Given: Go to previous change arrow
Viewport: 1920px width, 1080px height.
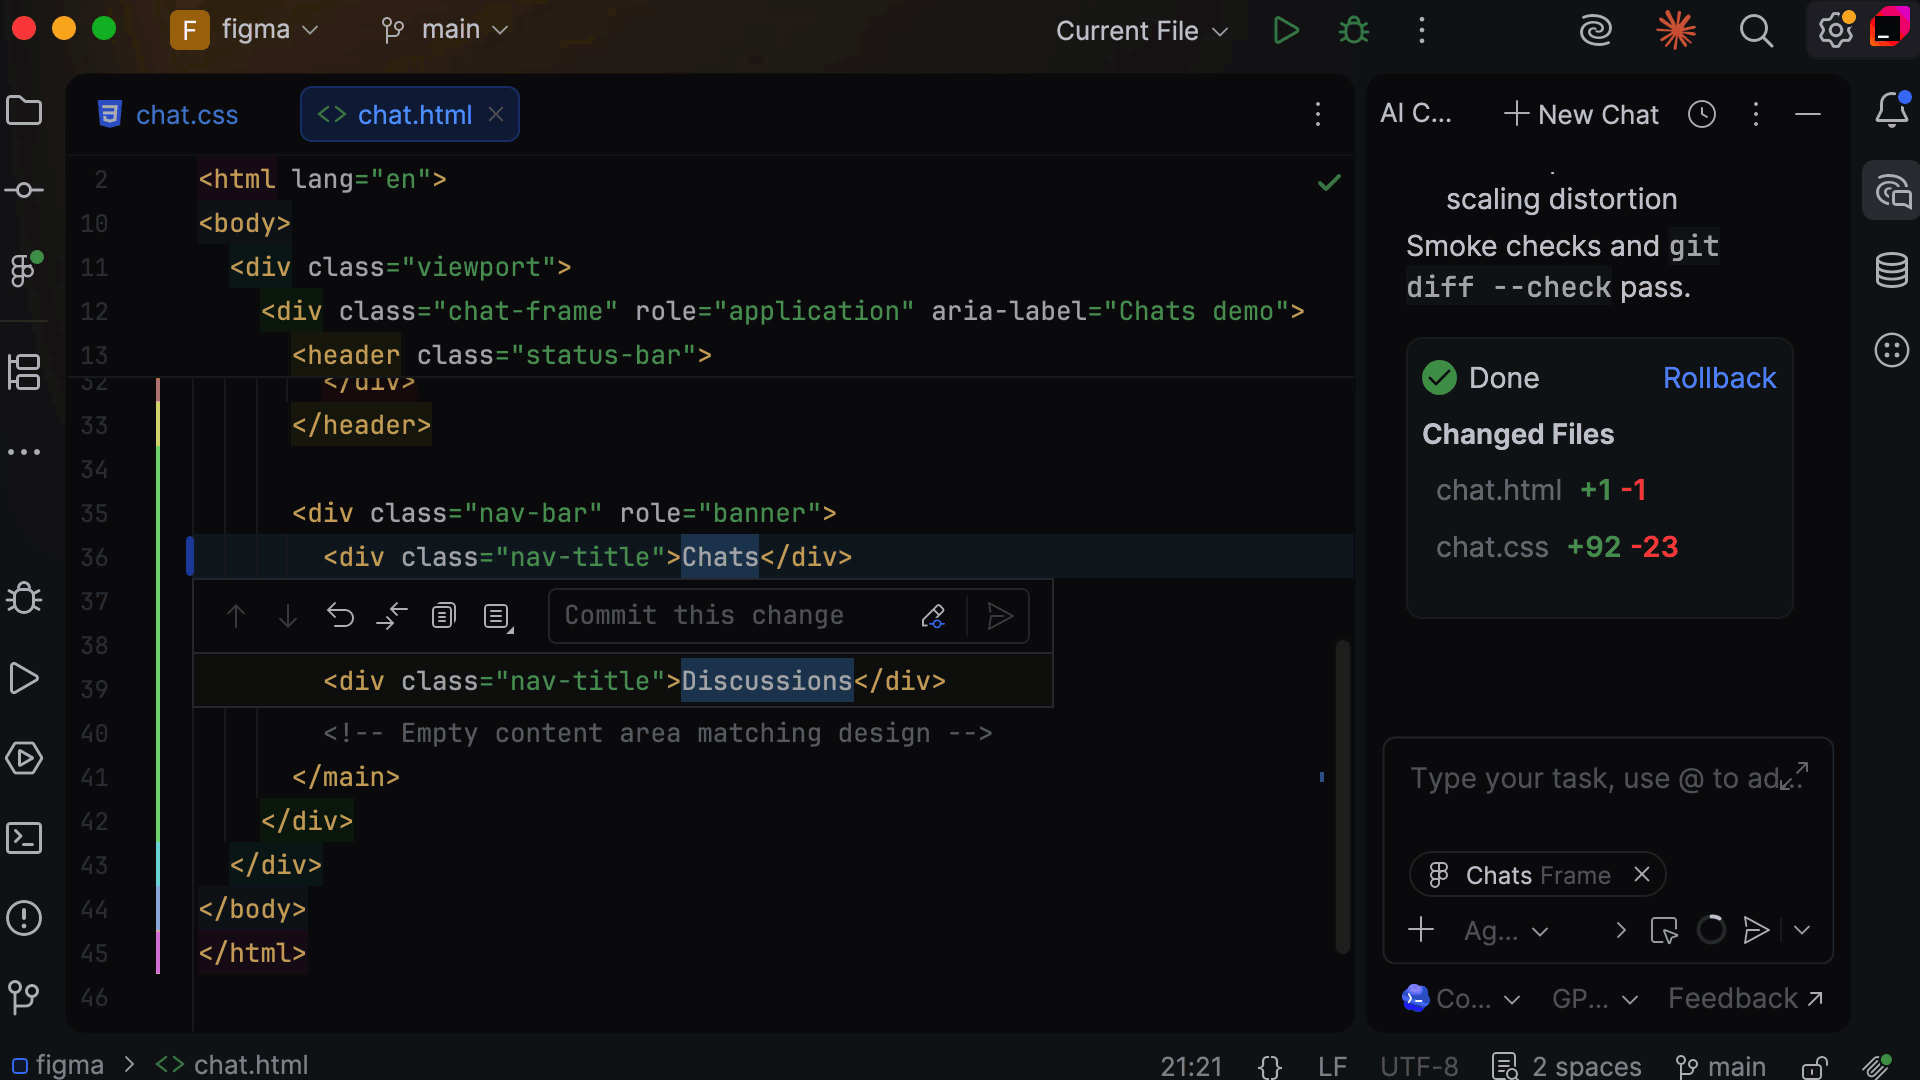Looking at the screenshot, I should click(236, 616).
